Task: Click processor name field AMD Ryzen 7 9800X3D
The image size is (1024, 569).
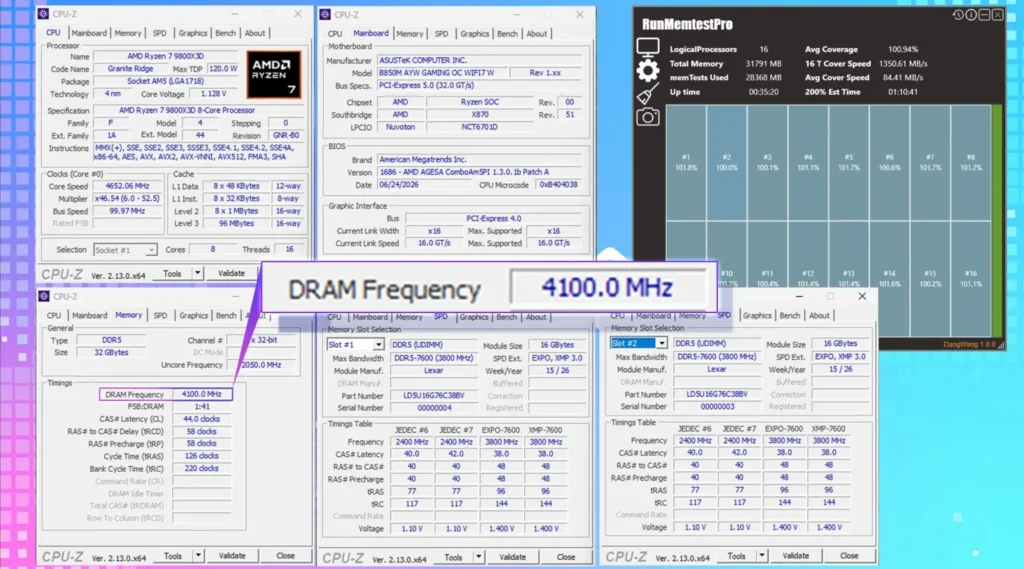Action: [x=166, y=56]
